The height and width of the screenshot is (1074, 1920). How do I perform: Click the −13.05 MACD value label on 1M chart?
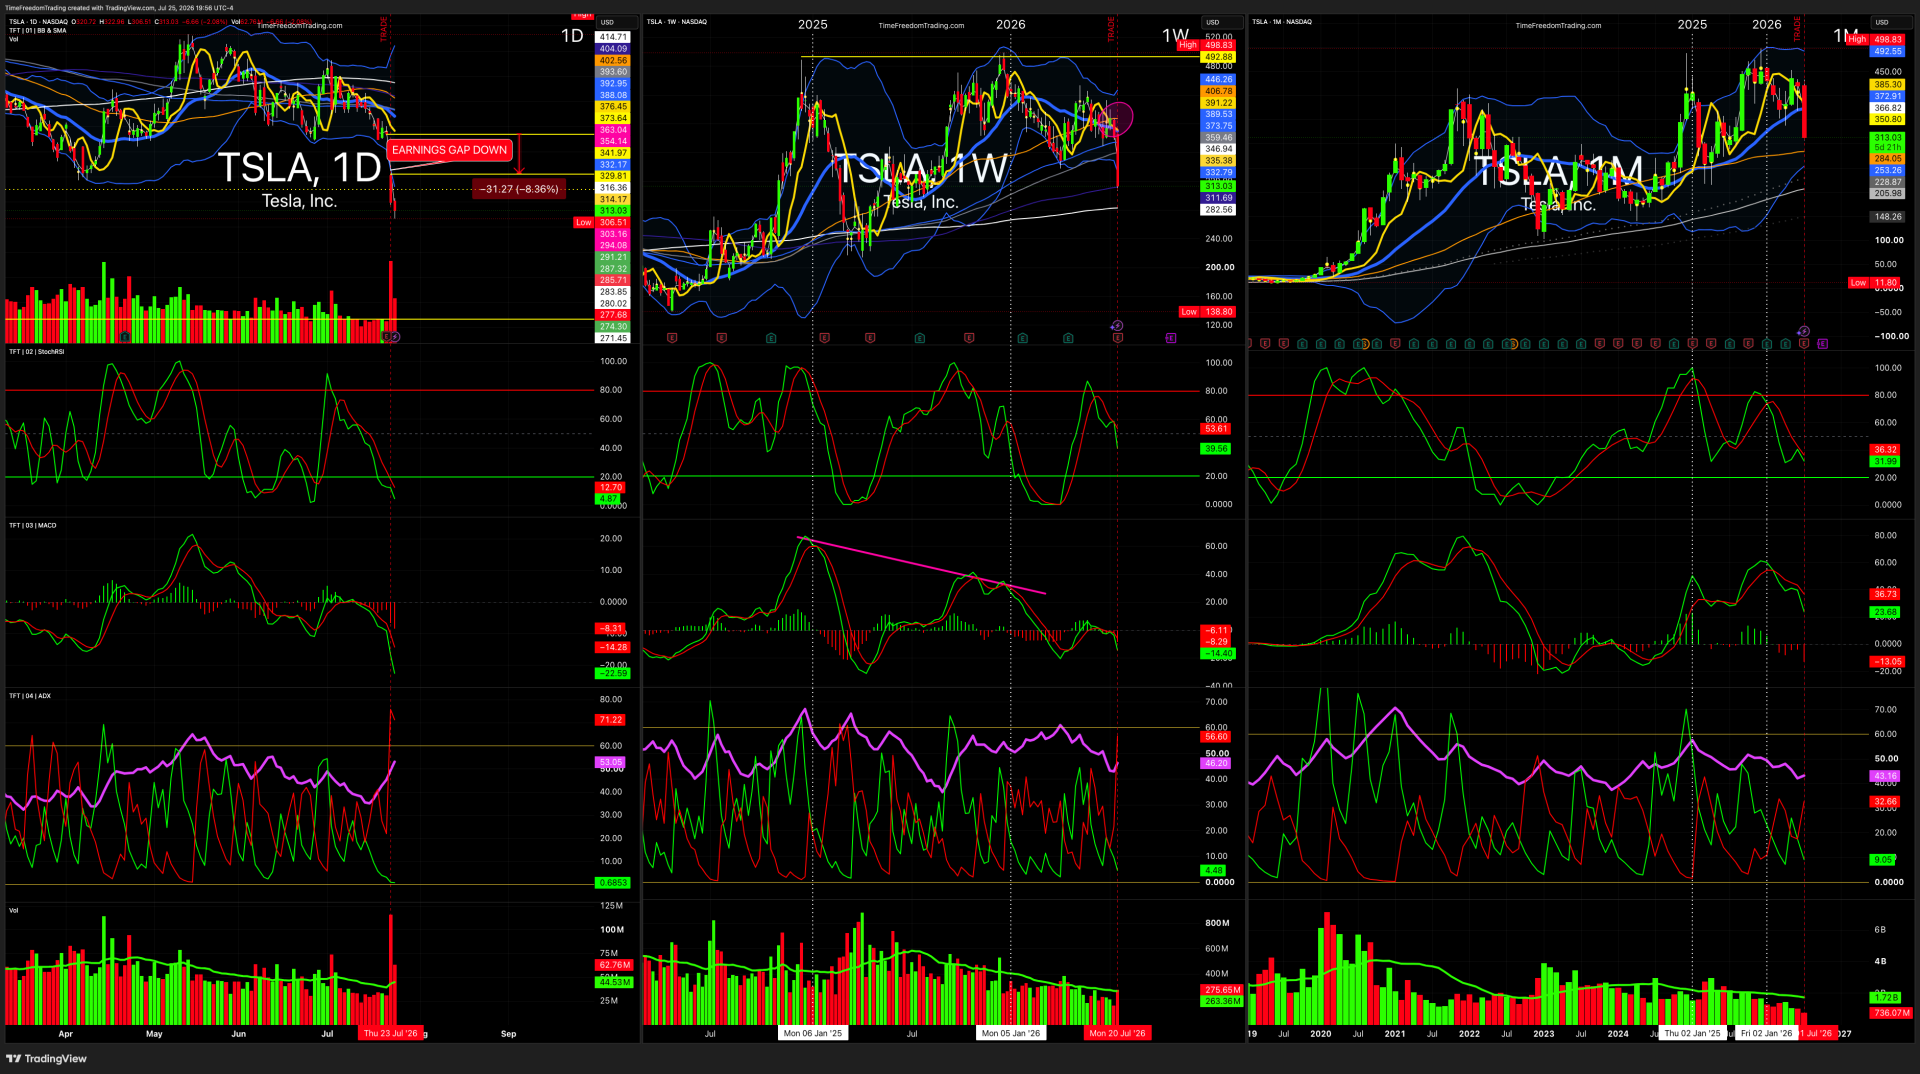pyautogui.click(x=1888, y=662)
